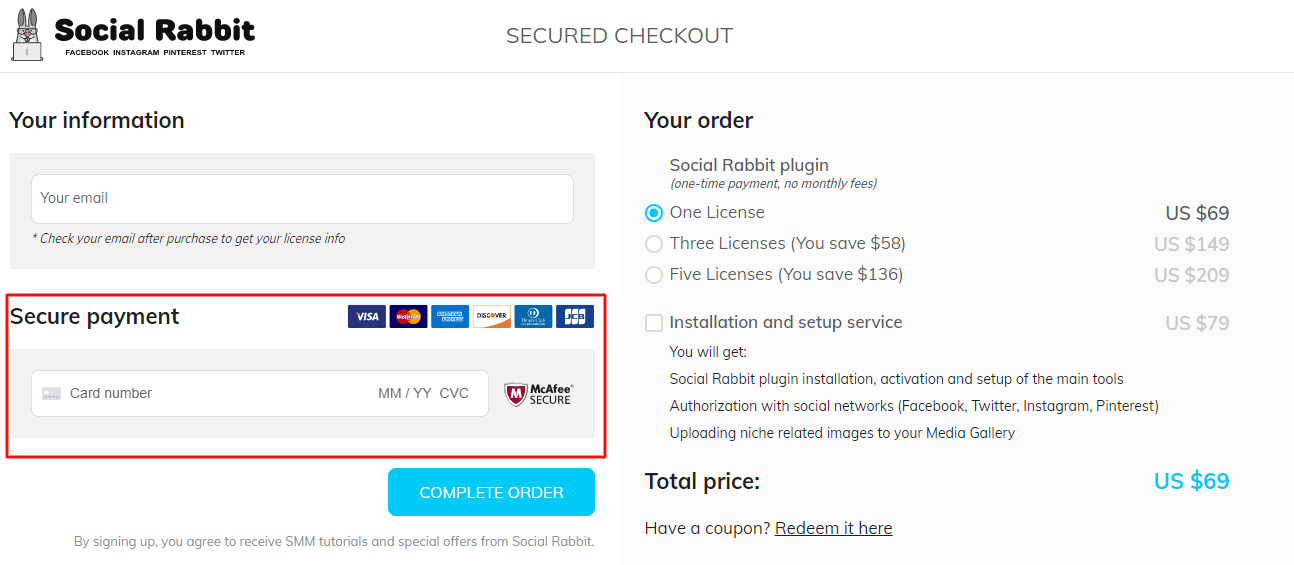Pick the Five Licenses radio option
The width and height of the screenshot is (1294, 565).
tap(654, 275)
